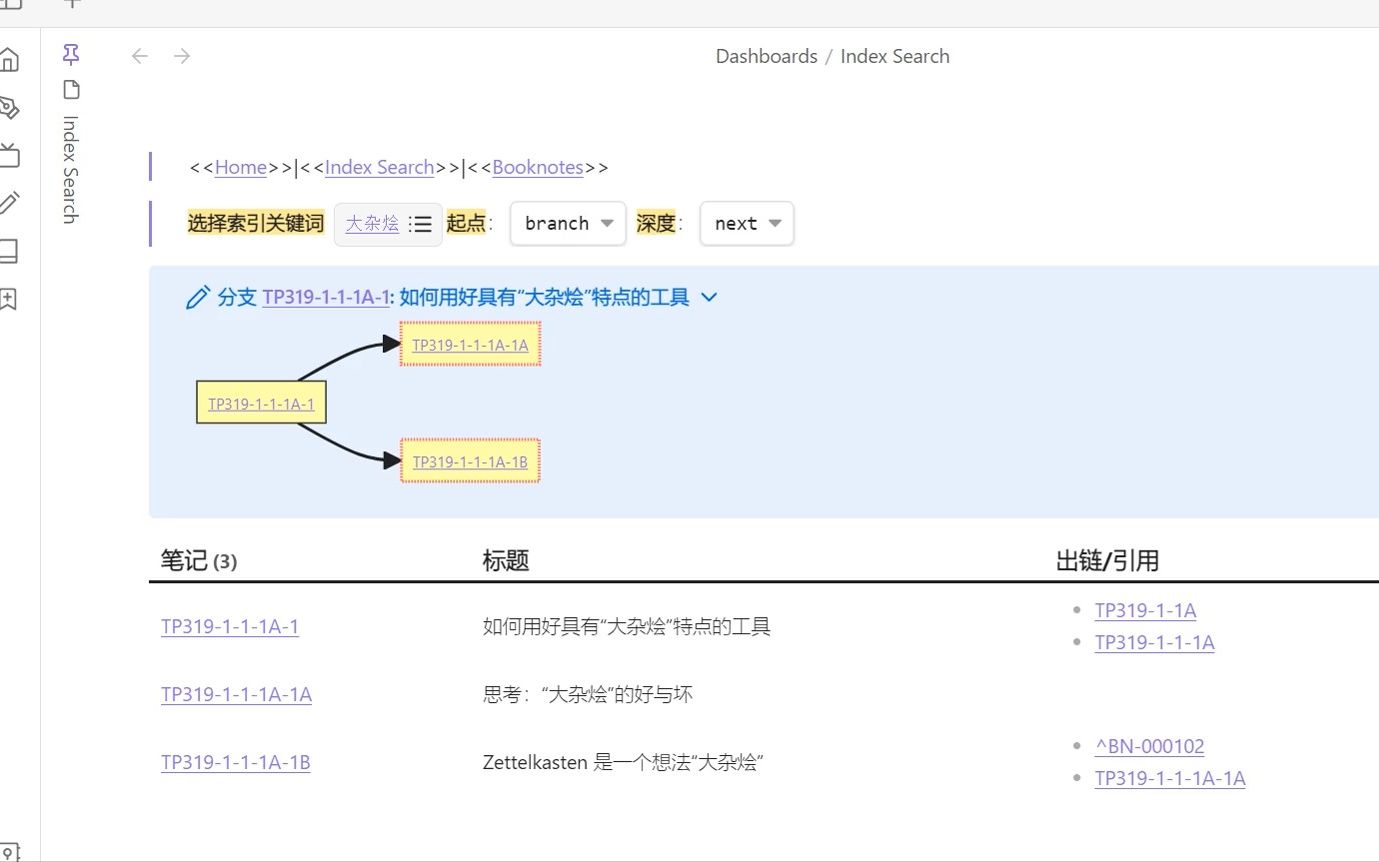1379x862 pixels.
Task: Open the 深度 next dropdown
Action: [747, 223]
